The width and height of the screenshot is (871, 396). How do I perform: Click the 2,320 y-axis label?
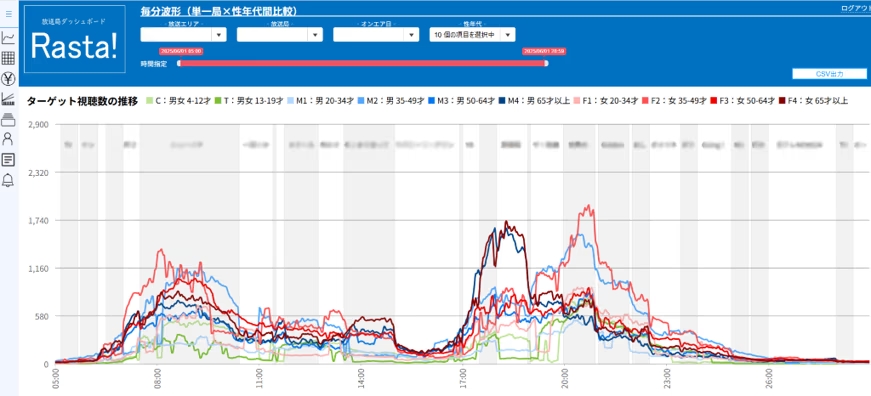point(39,172)
